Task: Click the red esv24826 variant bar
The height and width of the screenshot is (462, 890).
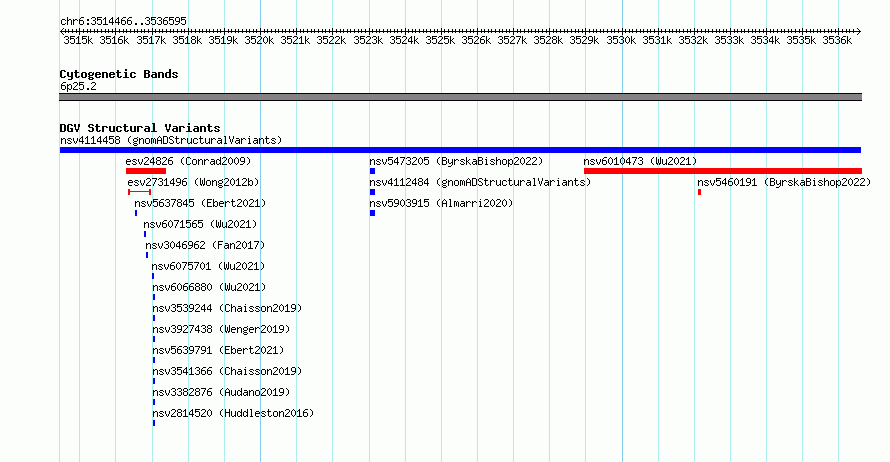Action: (146, 171)
